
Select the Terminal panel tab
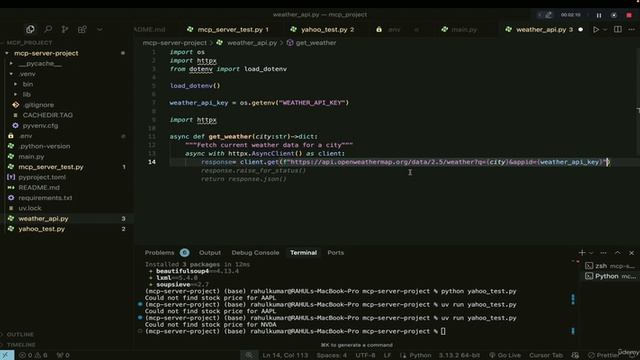point(303,253)
